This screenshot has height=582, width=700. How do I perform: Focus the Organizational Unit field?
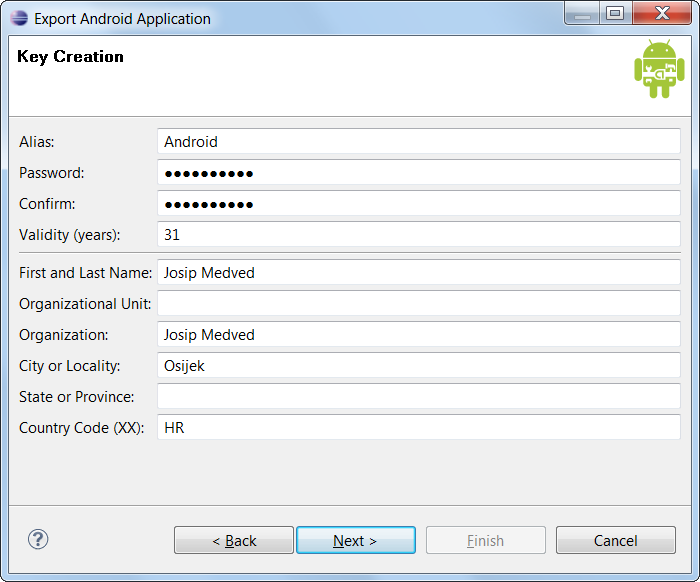point(418,303)
